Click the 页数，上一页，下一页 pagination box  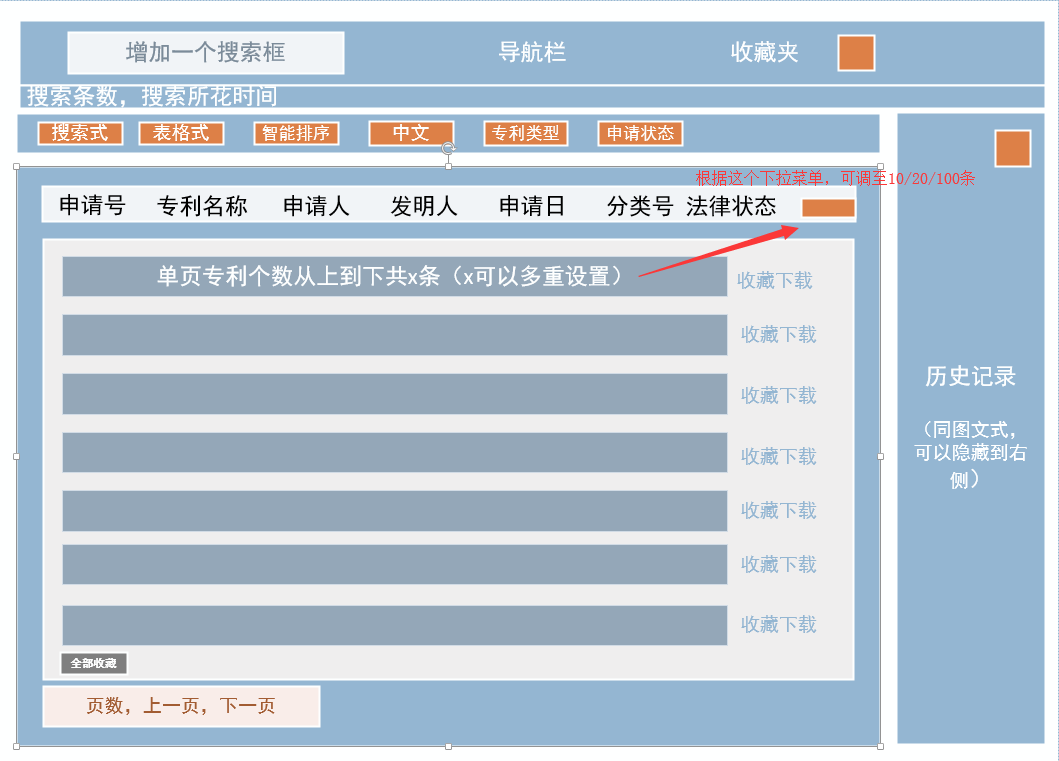coord(181,706)
